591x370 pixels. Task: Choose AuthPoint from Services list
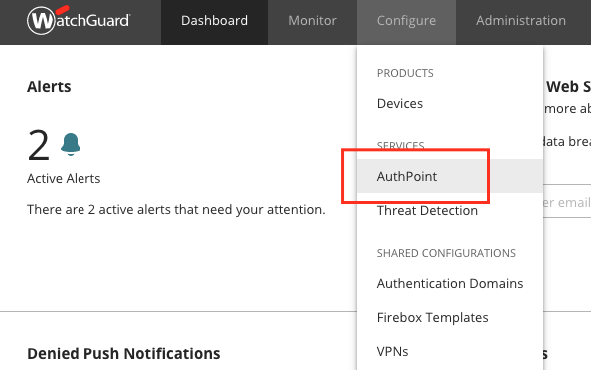coord(450,176)
